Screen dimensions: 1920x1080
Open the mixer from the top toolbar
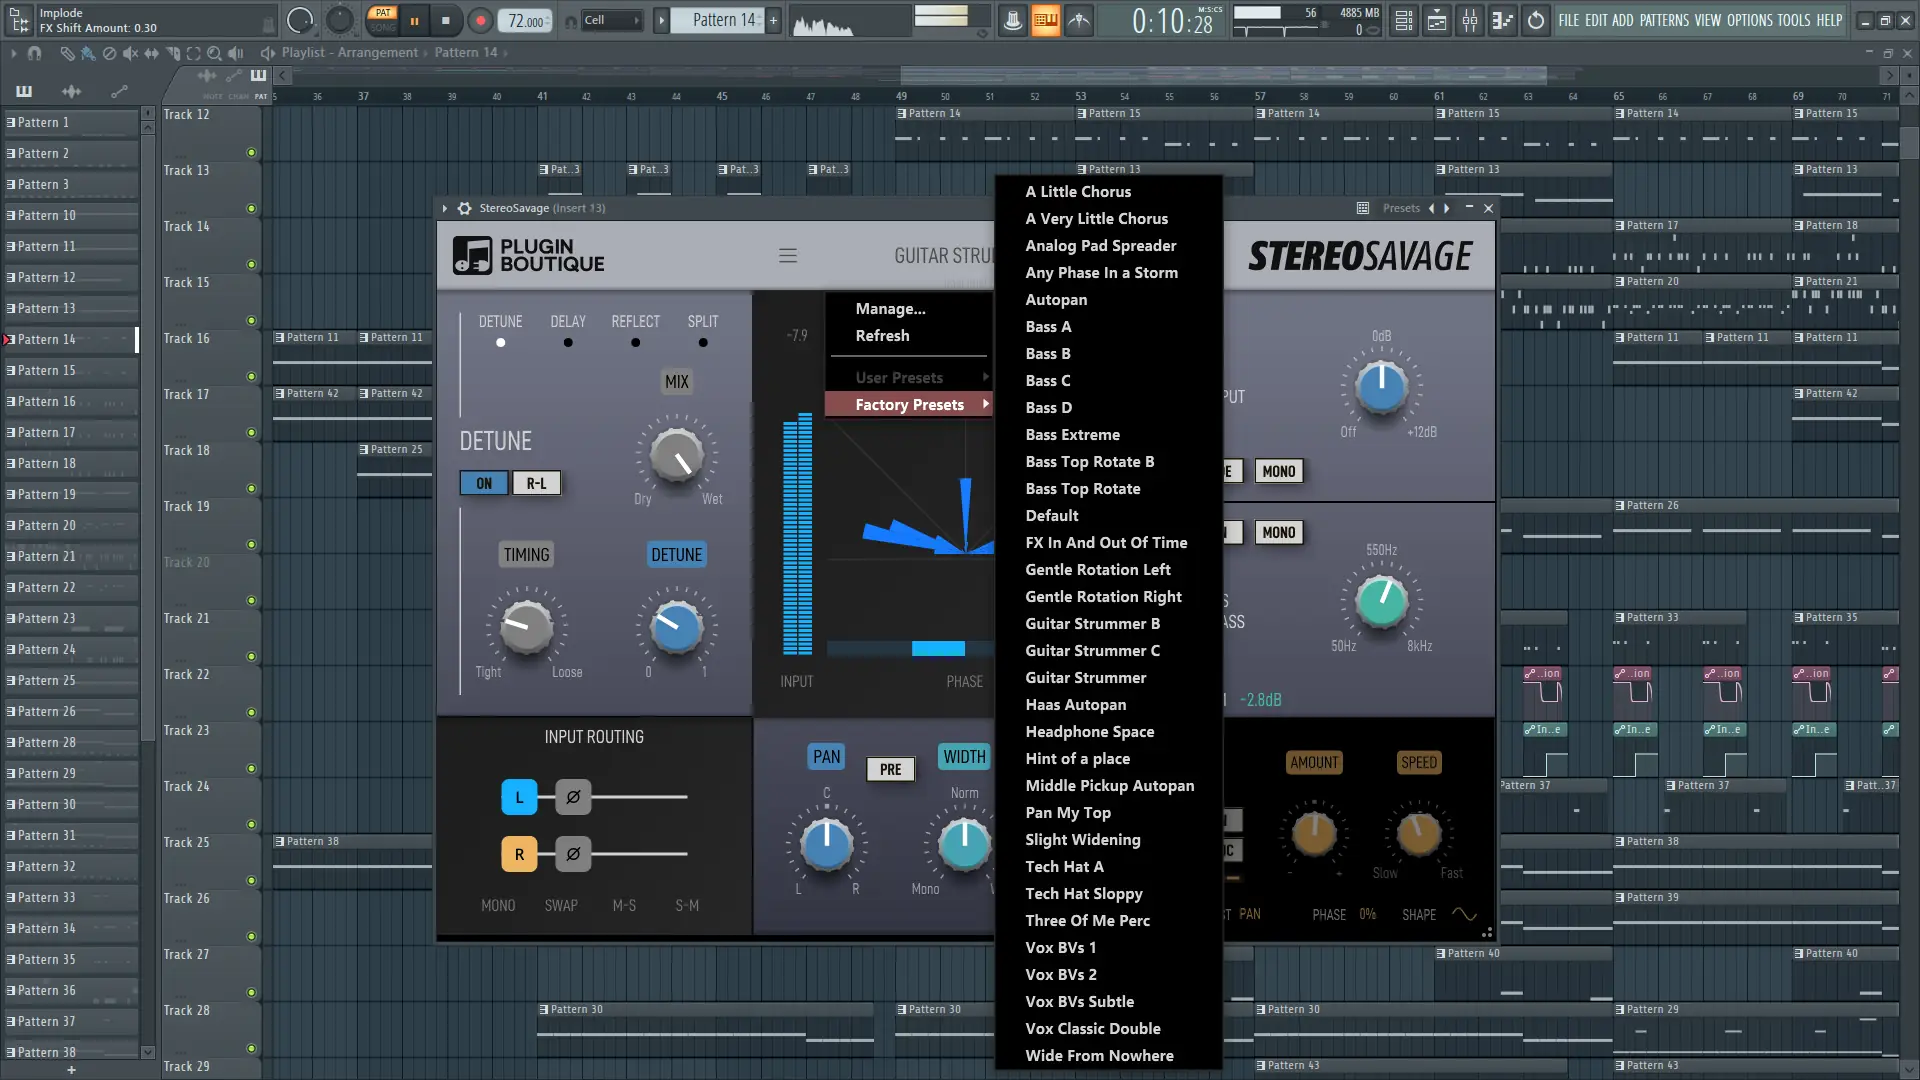click(x=1470, y=20)
